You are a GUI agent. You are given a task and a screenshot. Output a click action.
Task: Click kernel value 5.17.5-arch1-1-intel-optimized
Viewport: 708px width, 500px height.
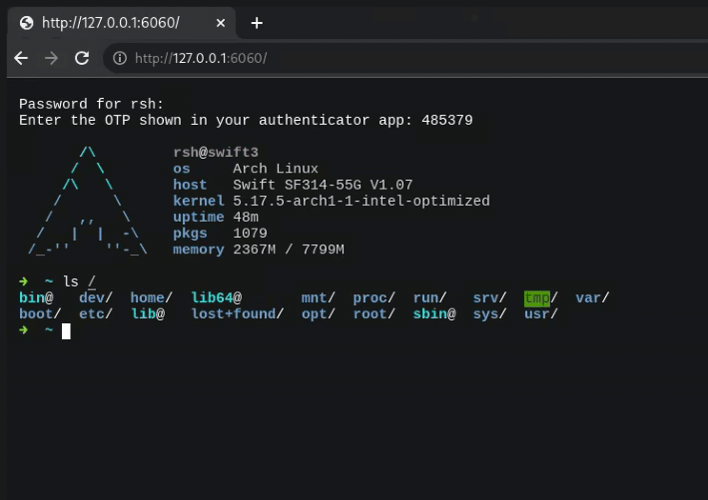(361, 201)
